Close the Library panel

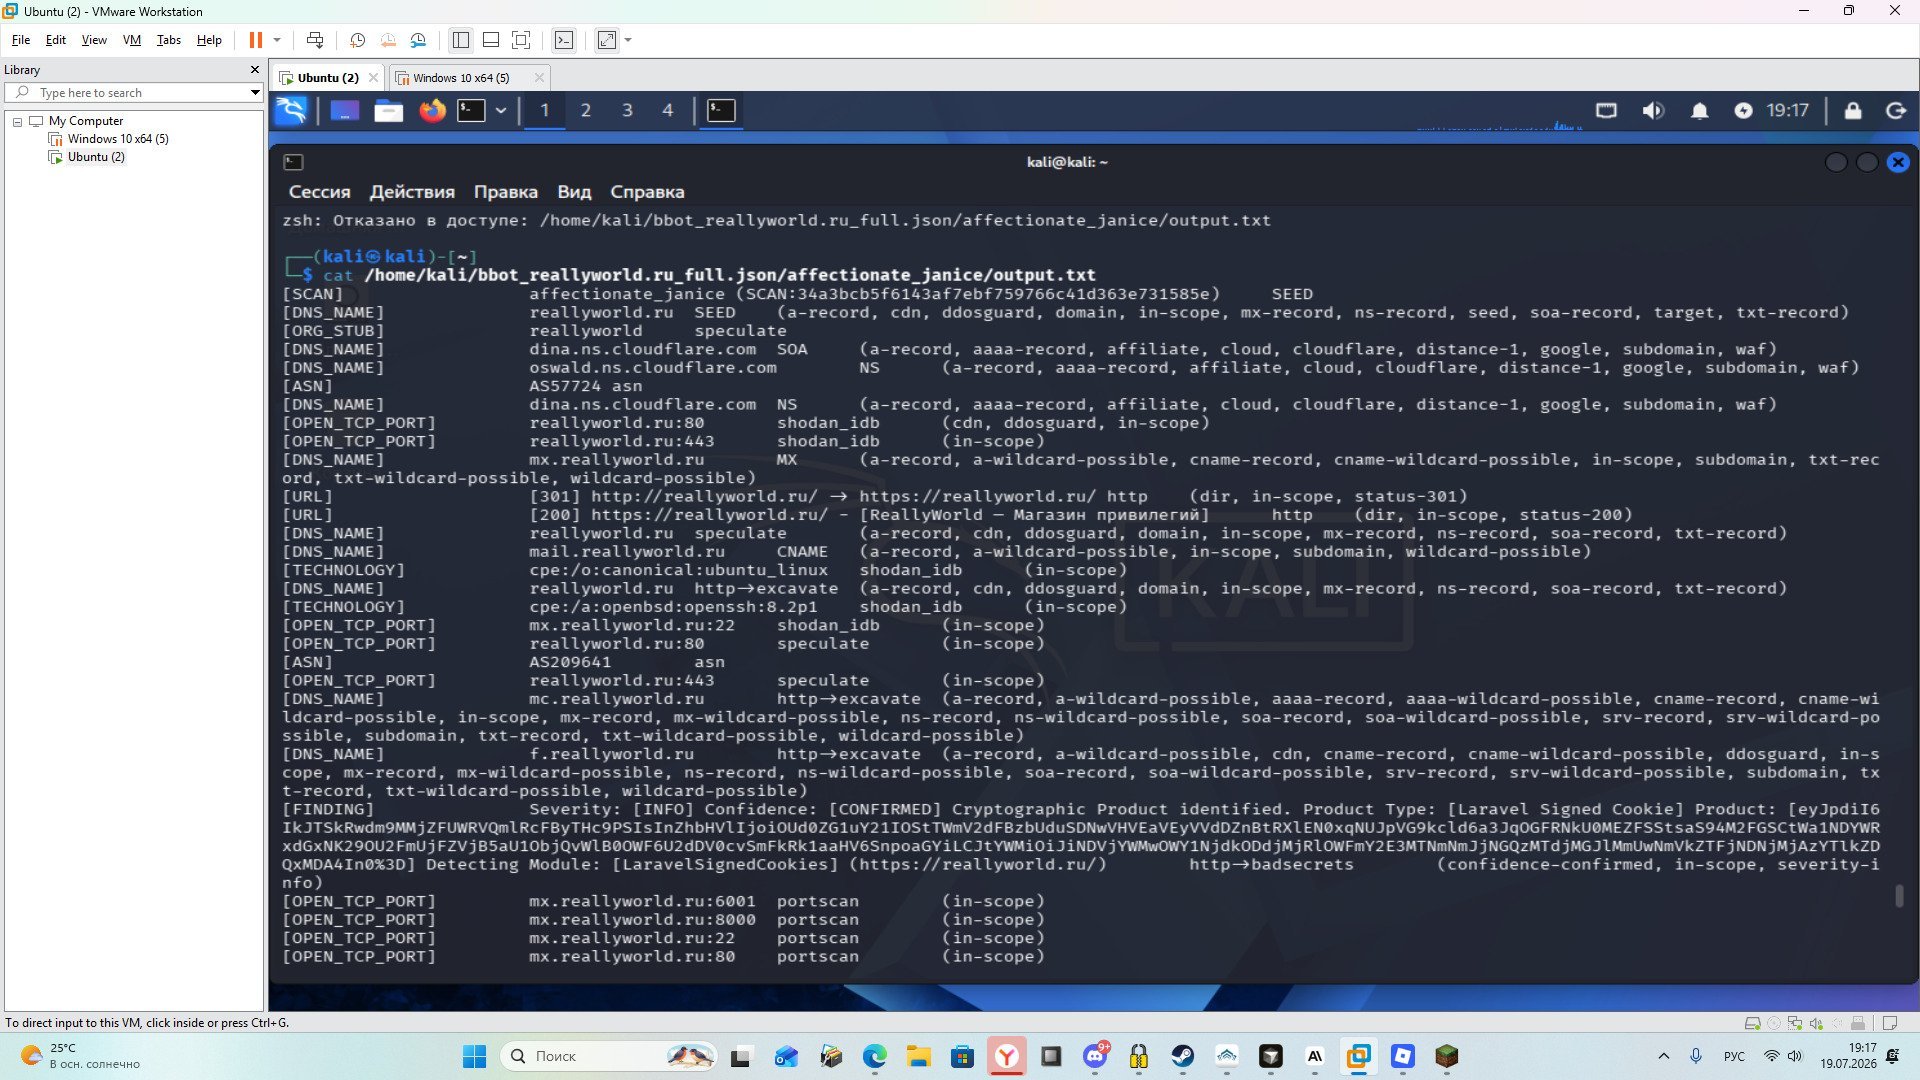point(254,70)
